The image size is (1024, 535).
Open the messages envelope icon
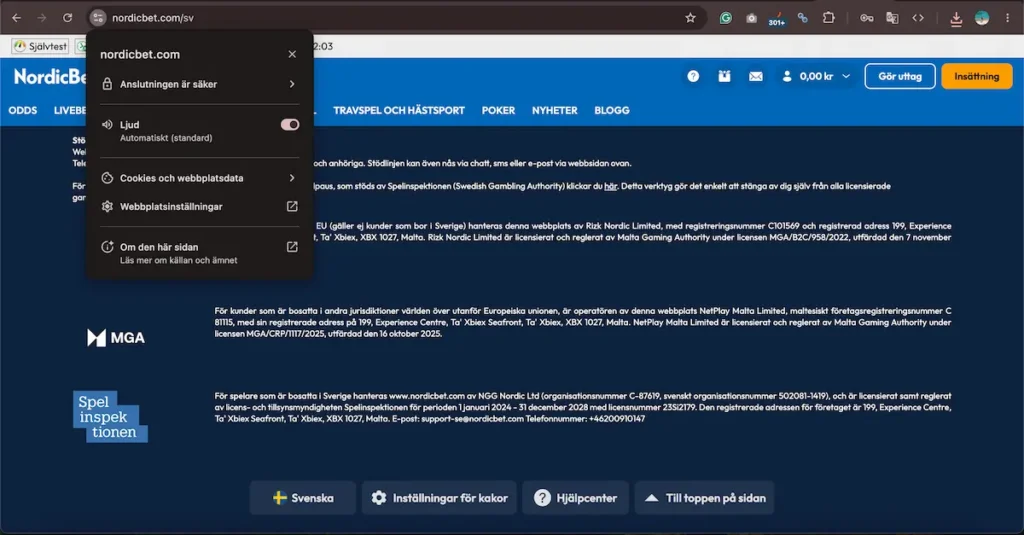coord(756,76)
